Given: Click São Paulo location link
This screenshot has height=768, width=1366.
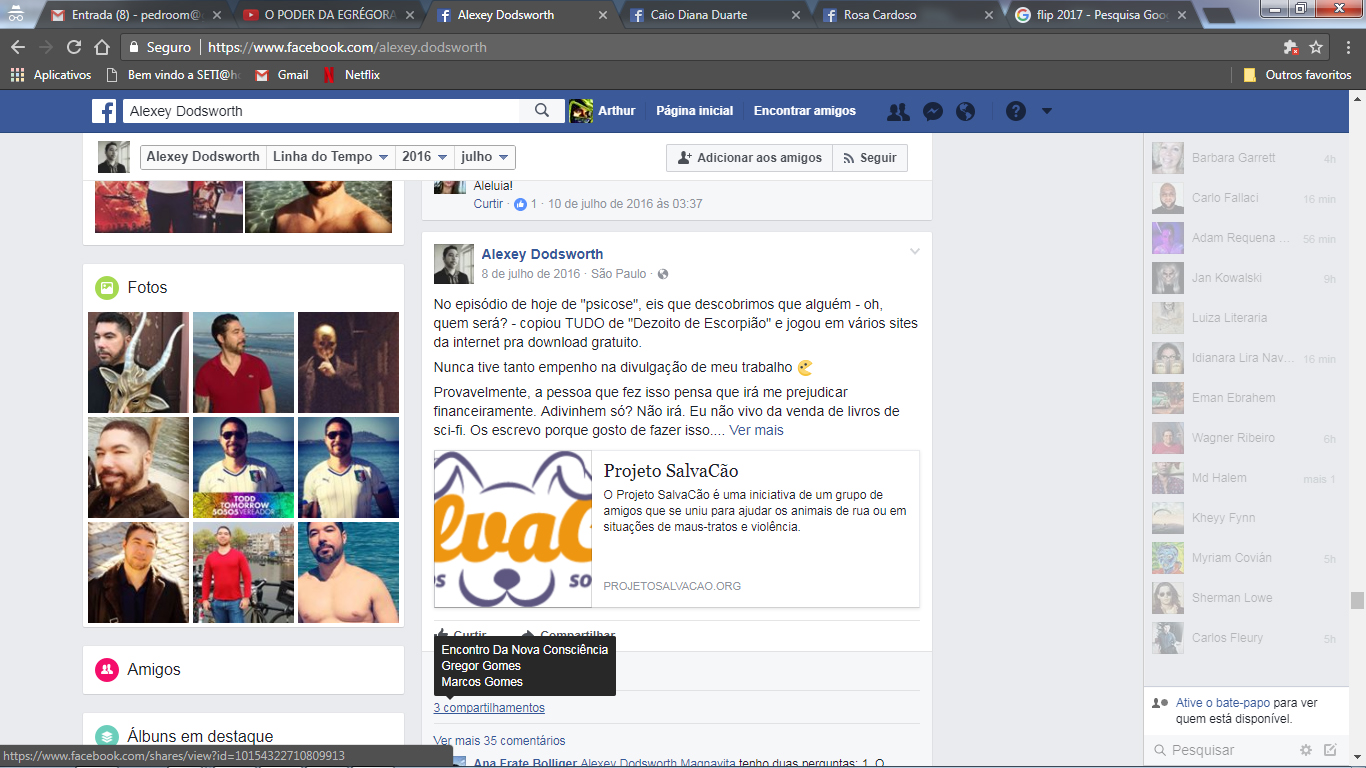Looking at the screenshot, I should [618, 274].
